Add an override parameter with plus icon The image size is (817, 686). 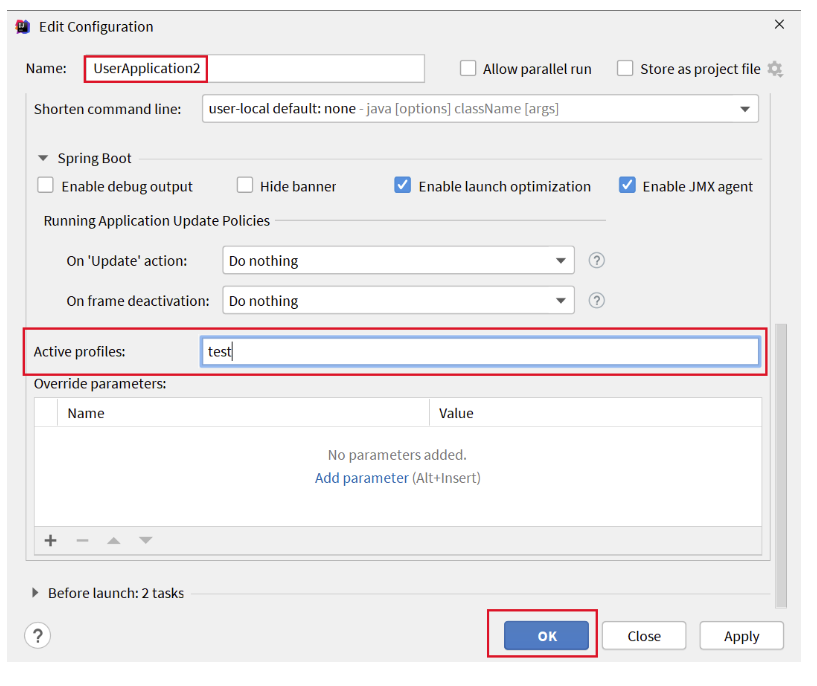51,540
